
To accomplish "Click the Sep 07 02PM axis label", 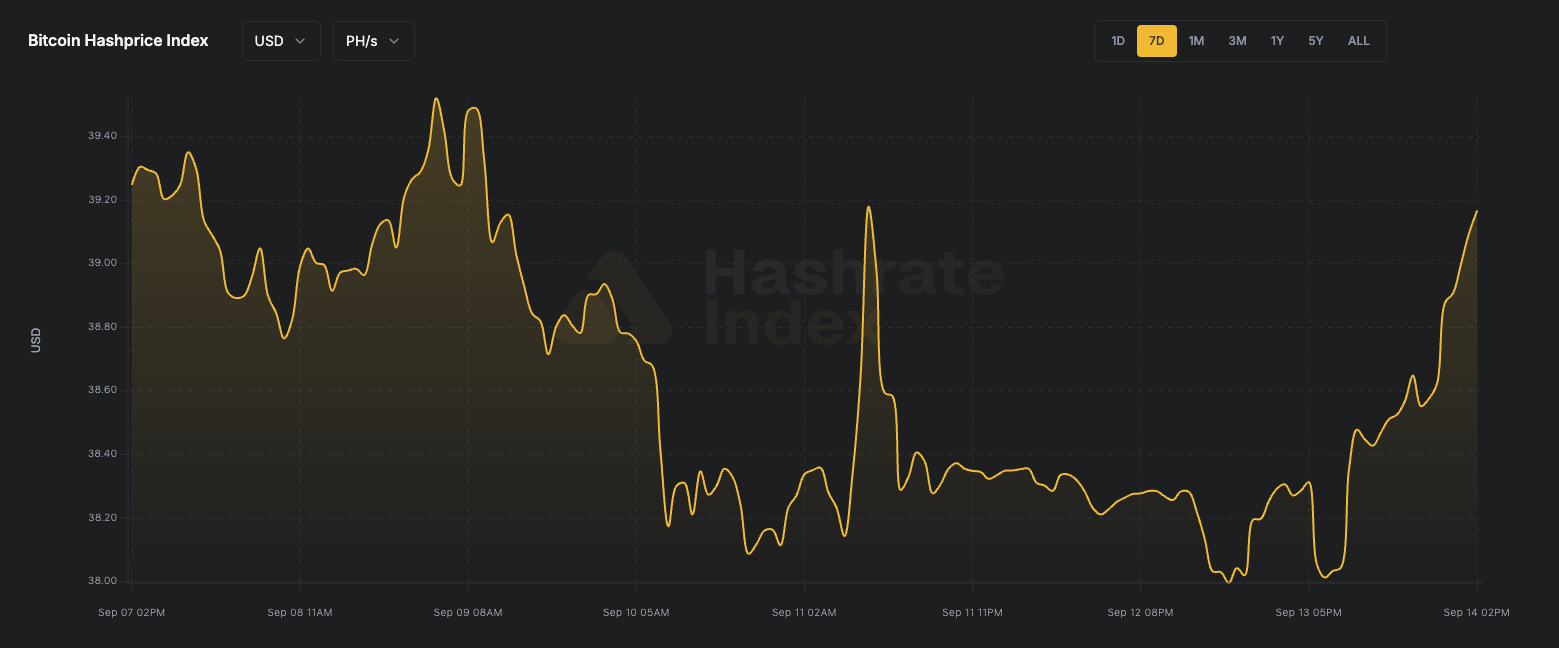I will pos(131,612).
